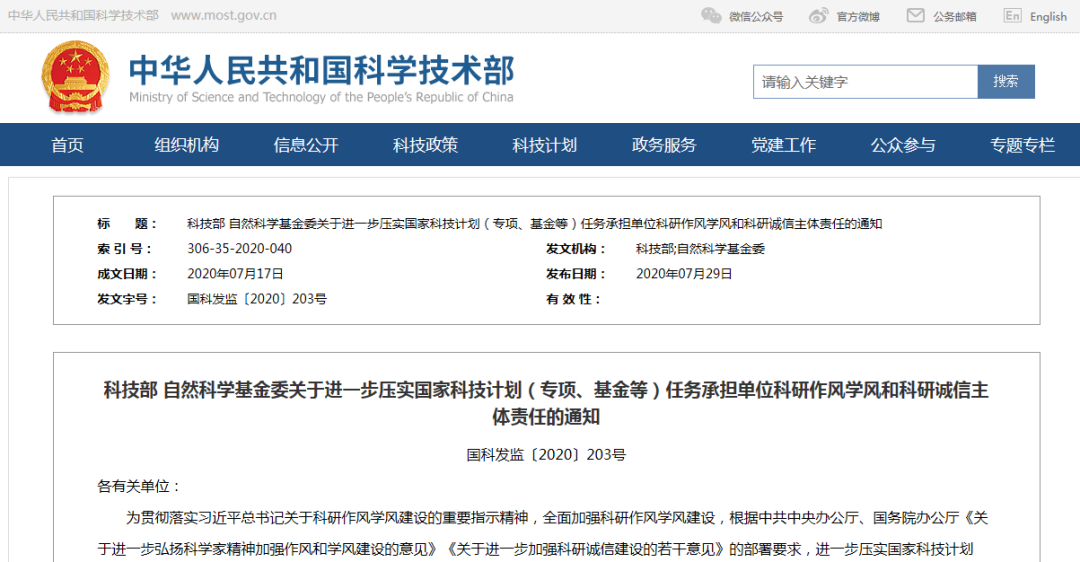Click the WeChat 微信公众号 icon
Screen dimensions: 1080x562
point(711,16)
